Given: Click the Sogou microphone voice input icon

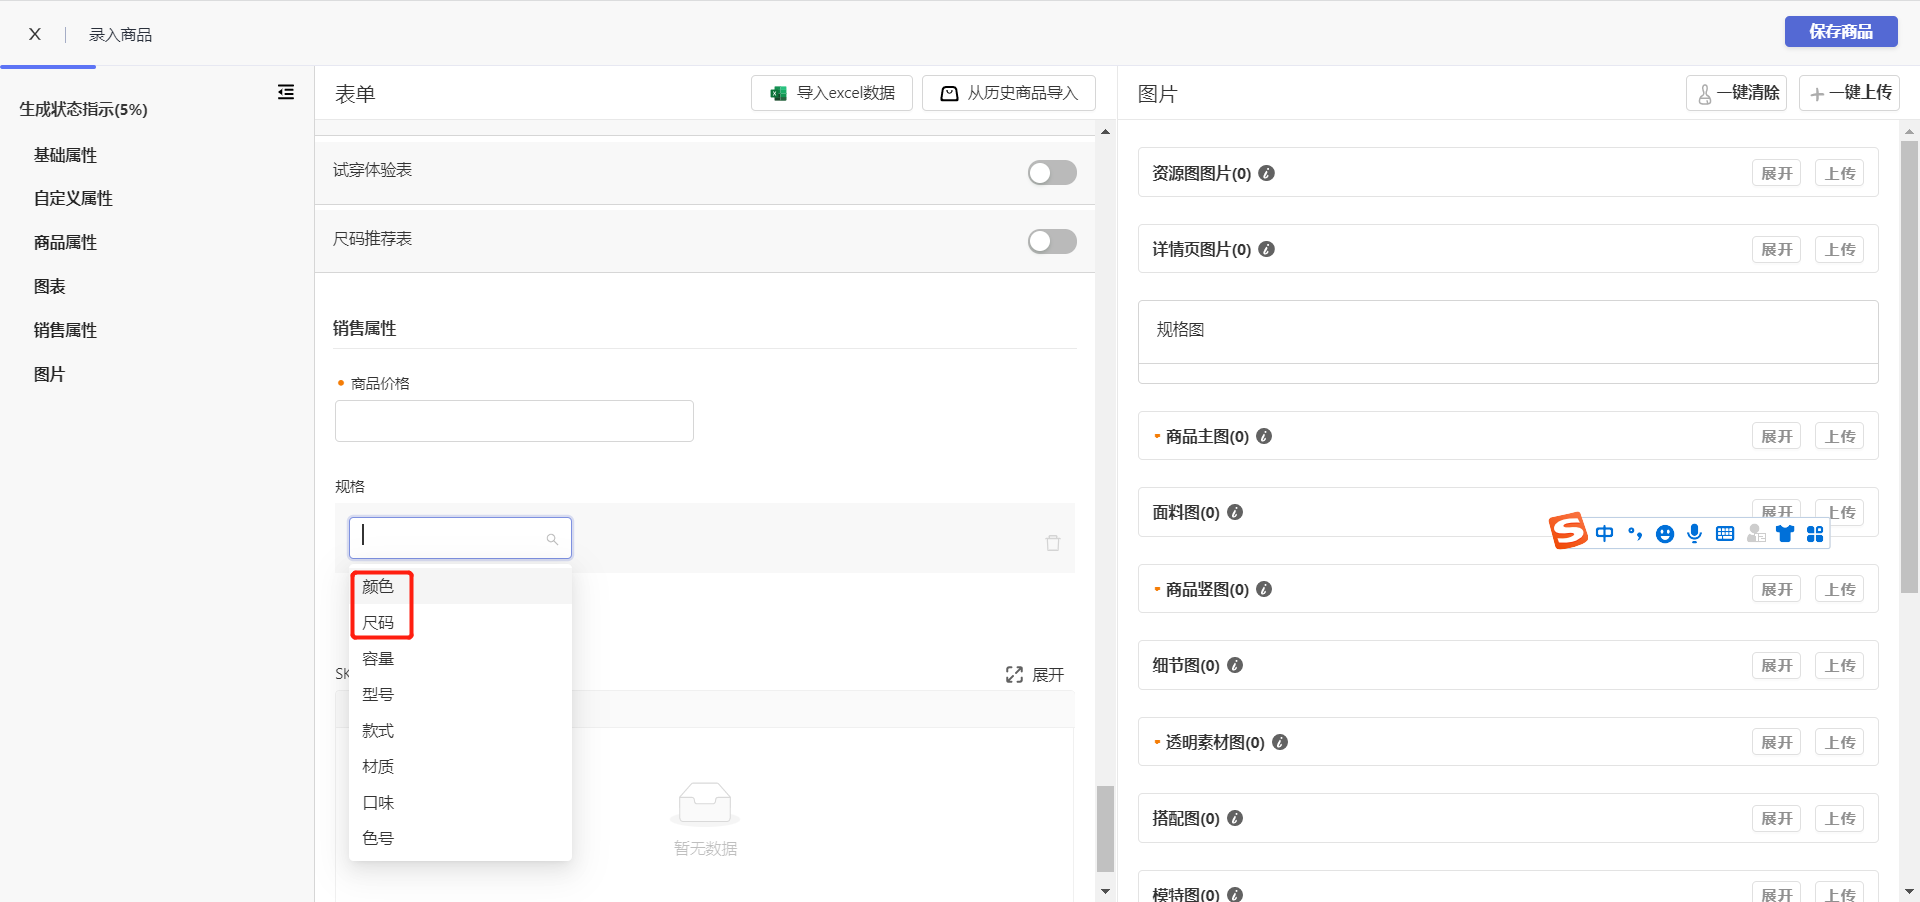Looking at the screenshot, I should [1694, 534].
